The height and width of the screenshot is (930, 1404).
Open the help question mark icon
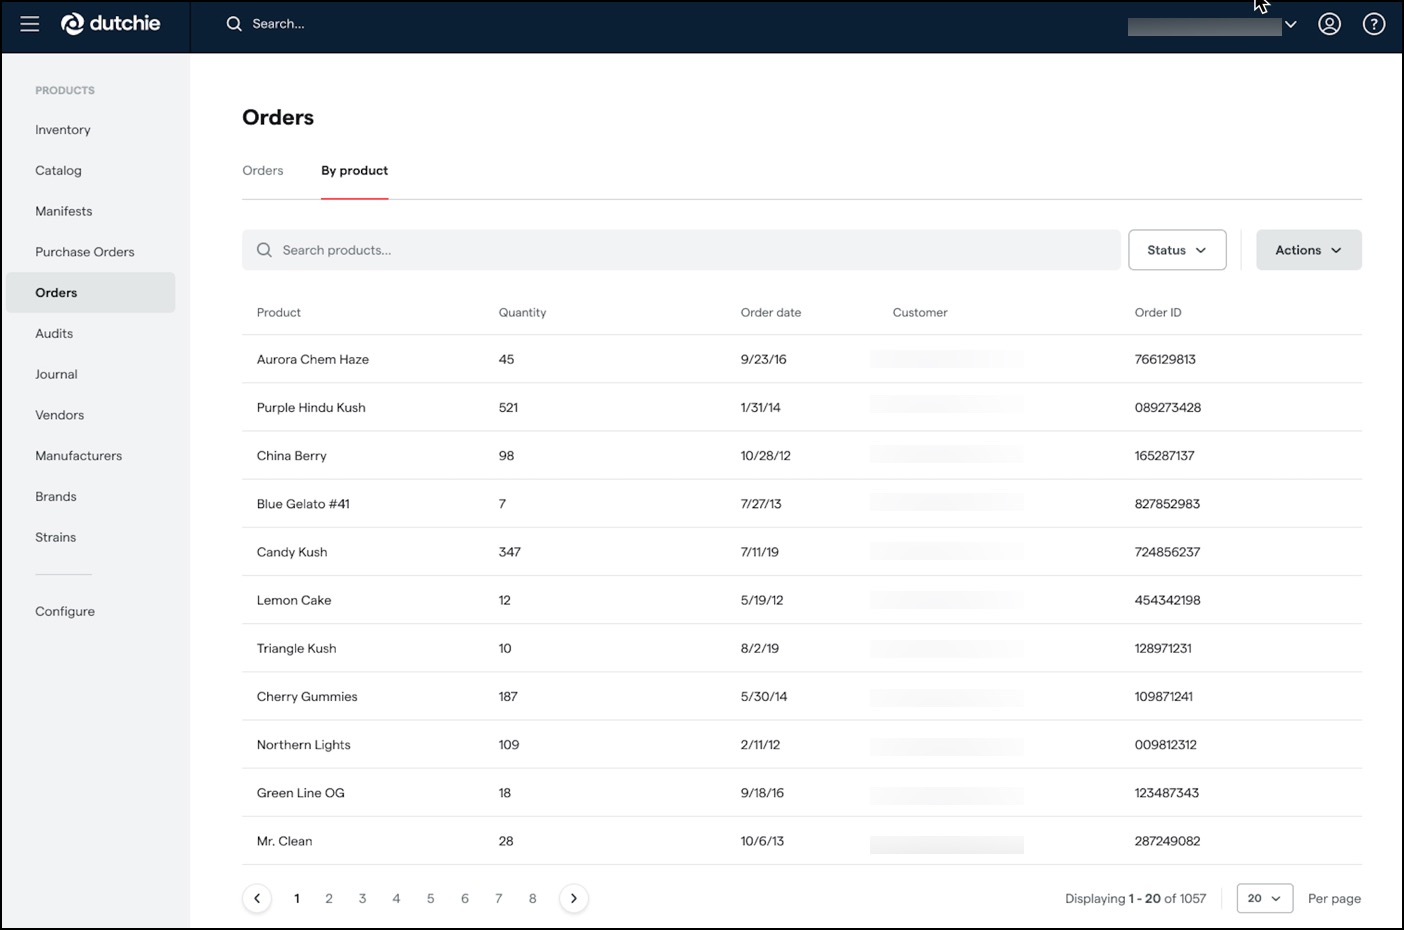[x=1374, y=24]
